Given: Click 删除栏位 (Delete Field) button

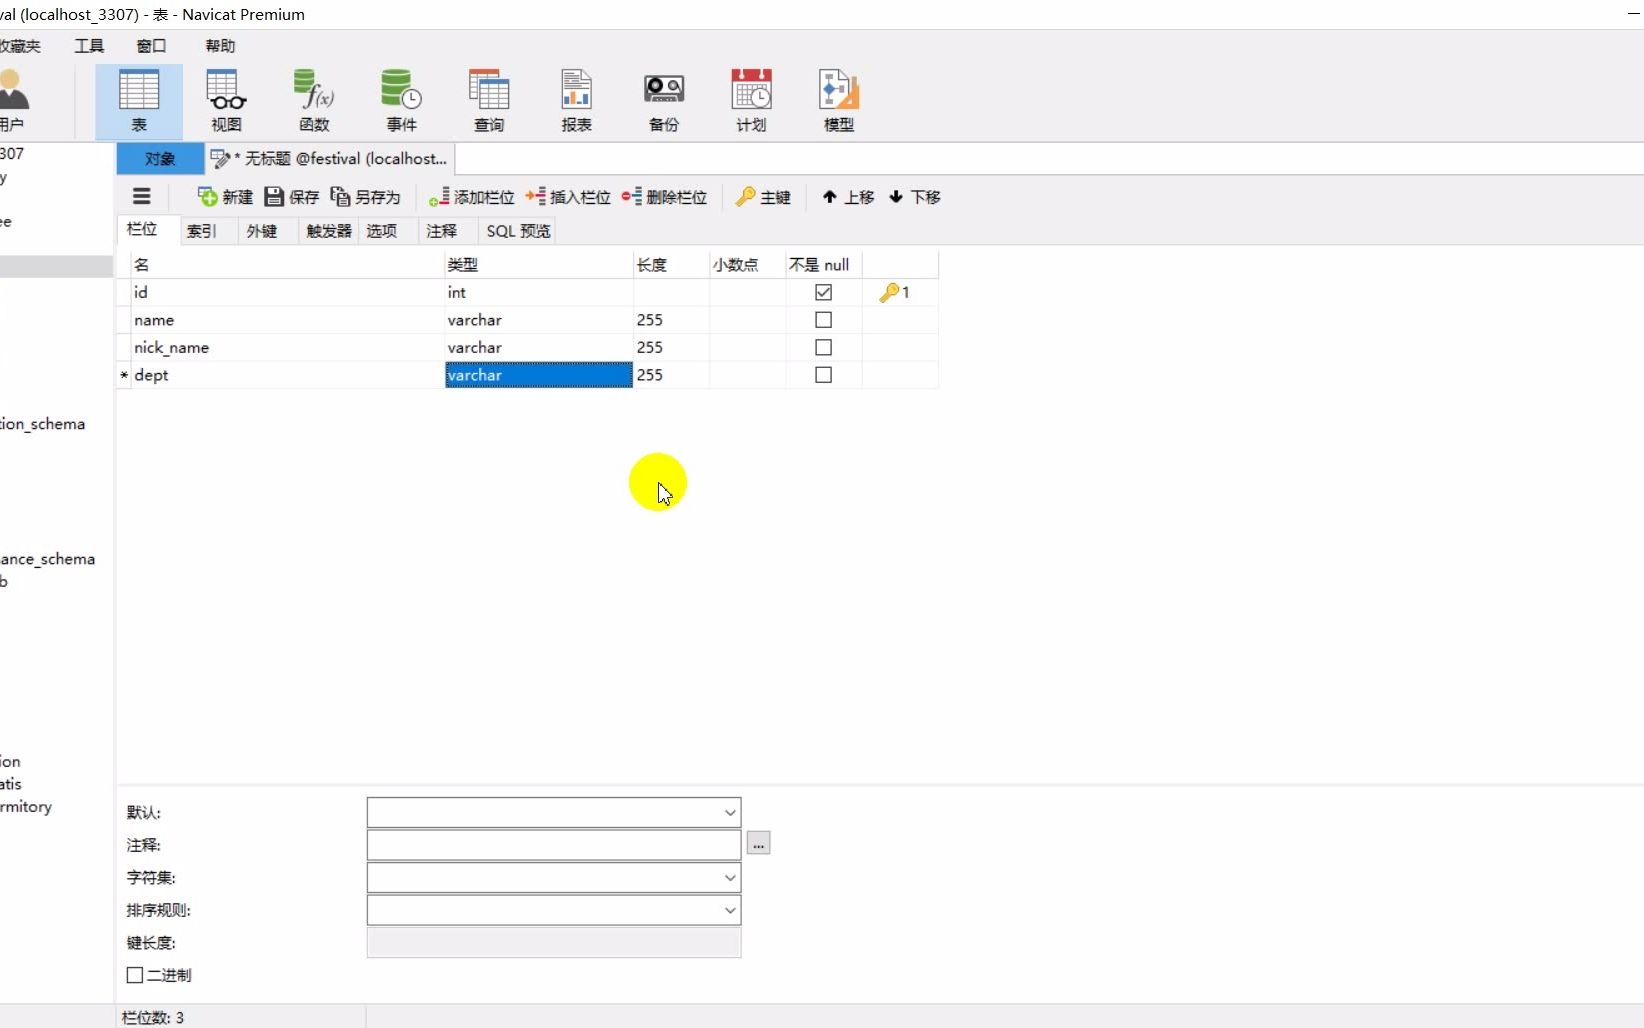Looking at the screenshot, I should (664, 197).
